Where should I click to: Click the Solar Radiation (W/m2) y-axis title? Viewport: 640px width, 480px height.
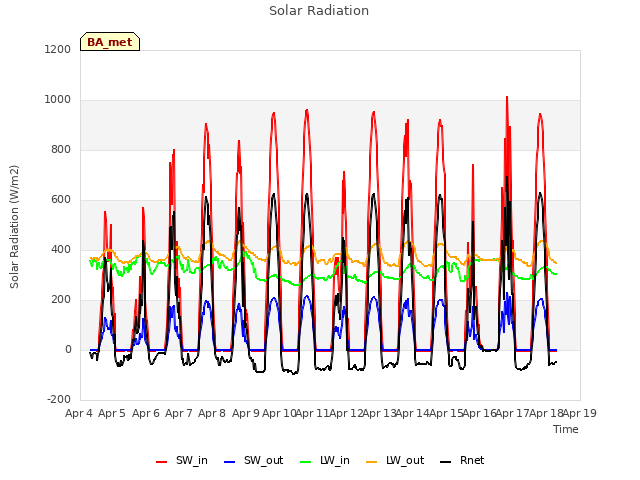[14, 227]
